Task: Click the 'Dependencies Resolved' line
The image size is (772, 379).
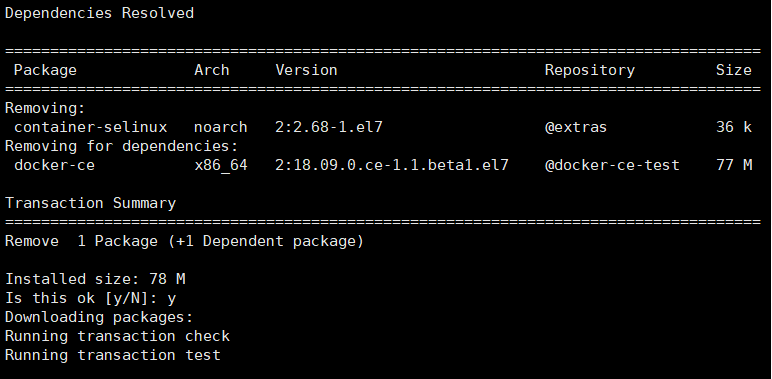Action: click(x=99, y=13)
